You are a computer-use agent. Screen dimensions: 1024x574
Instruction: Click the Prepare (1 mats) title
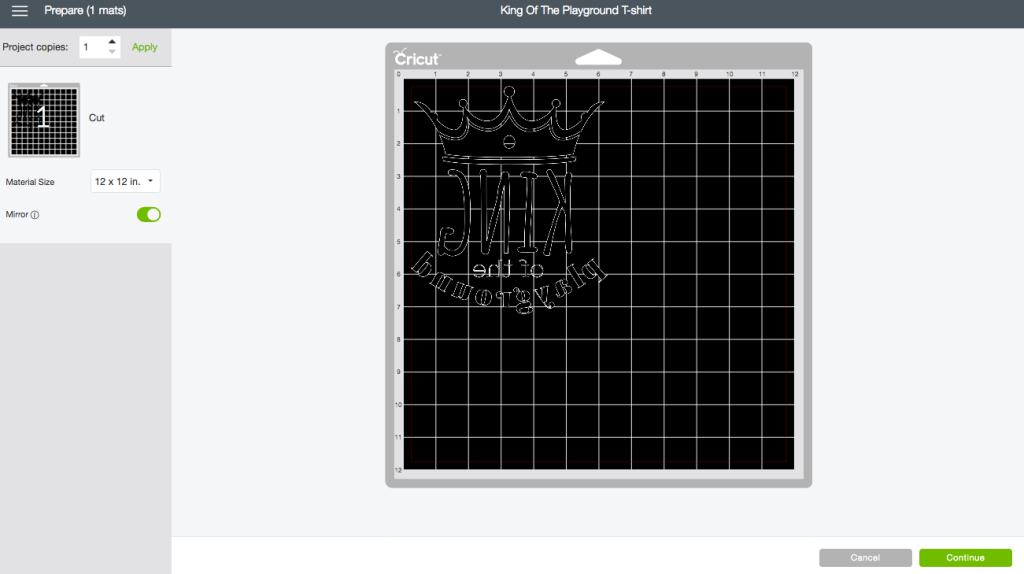pyautogui.click(x=85, y=10)
